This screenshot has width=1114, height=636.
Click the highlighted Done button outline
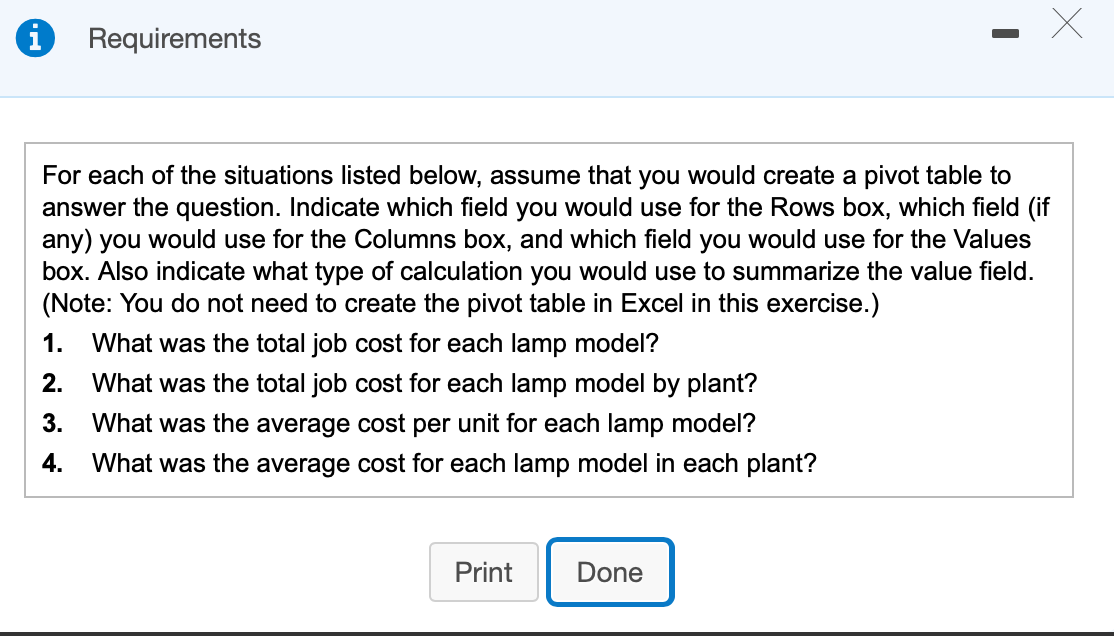coord(610,572)
